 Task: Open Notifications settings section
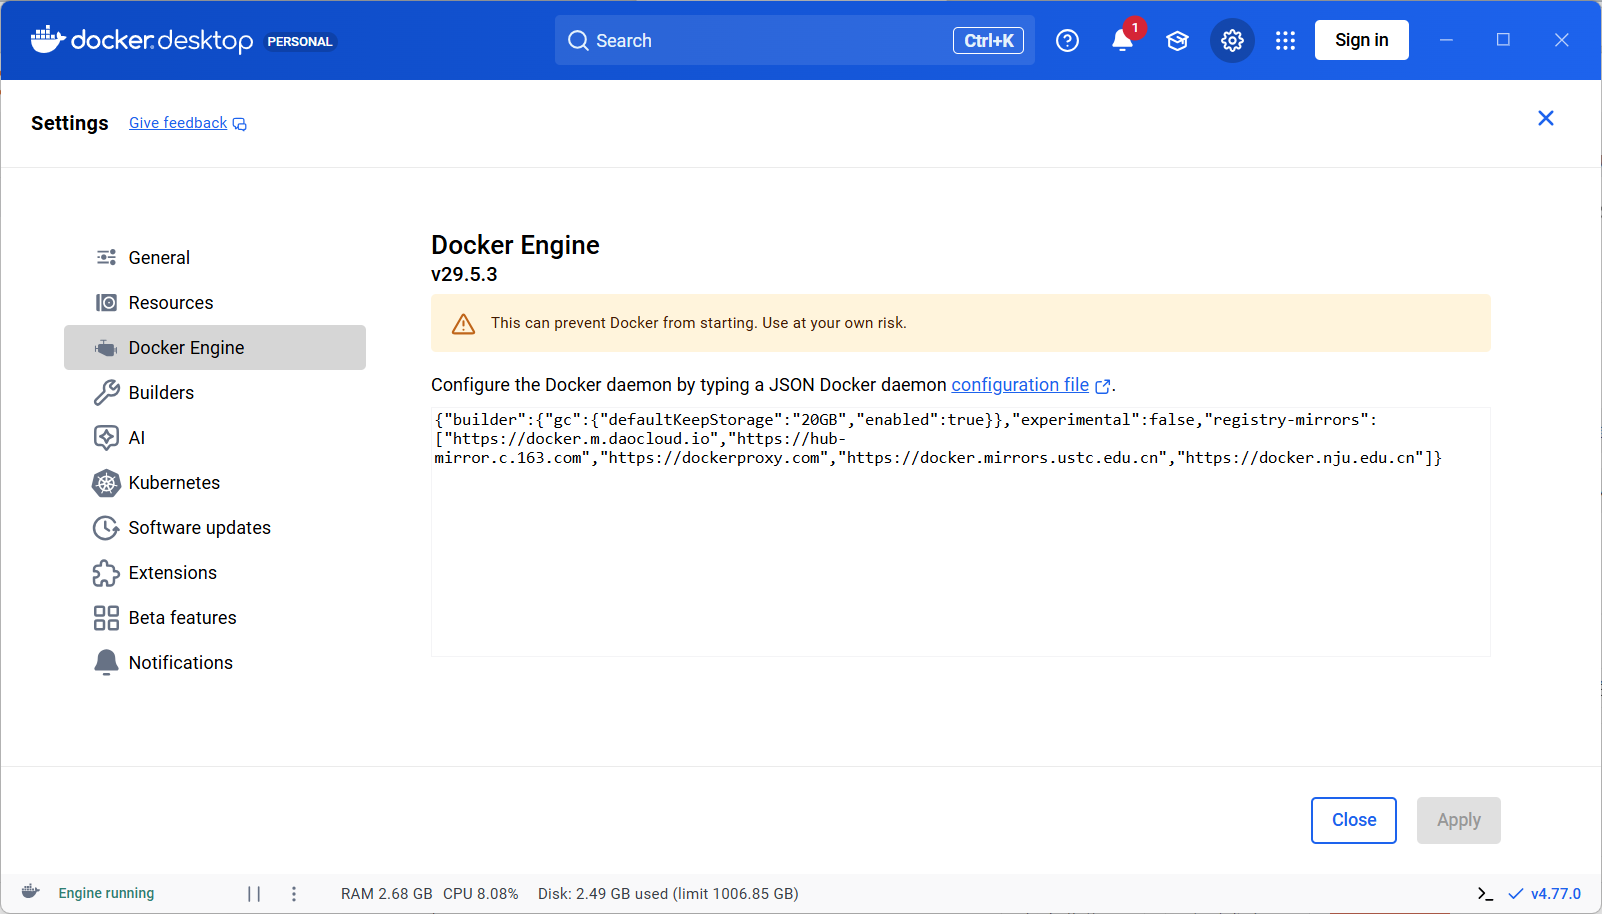(x=215, y=662)
